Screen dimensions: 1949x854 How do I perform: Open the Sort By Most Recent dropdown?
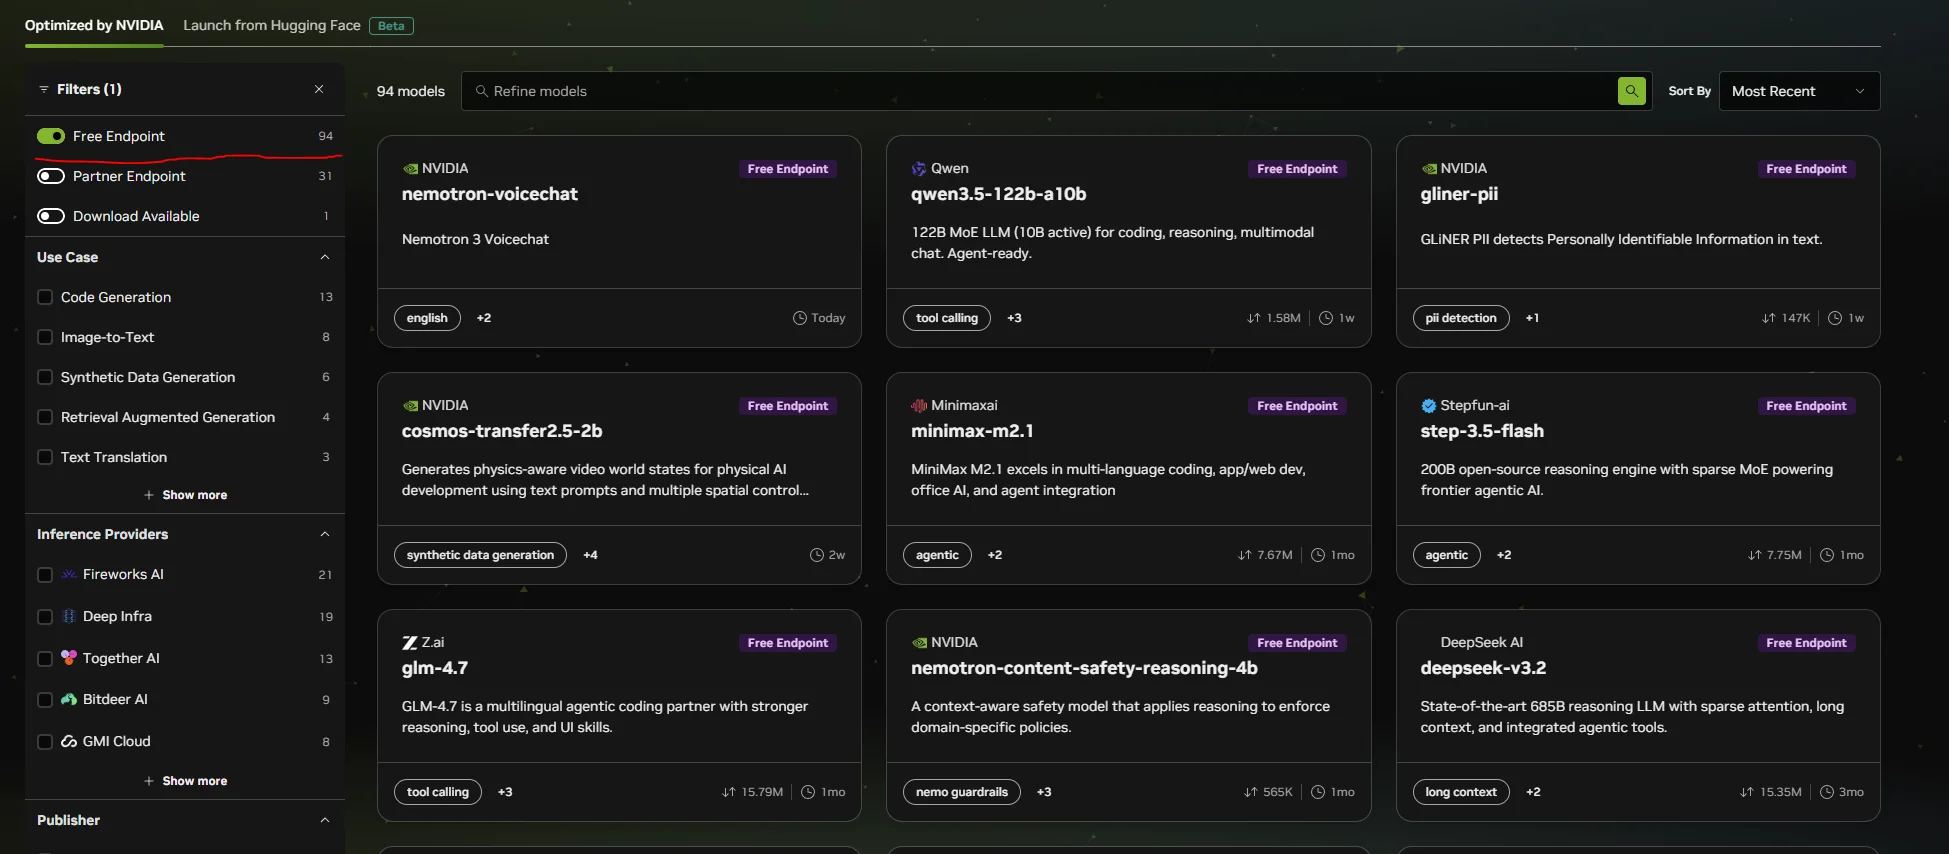tap(1798, 91)
